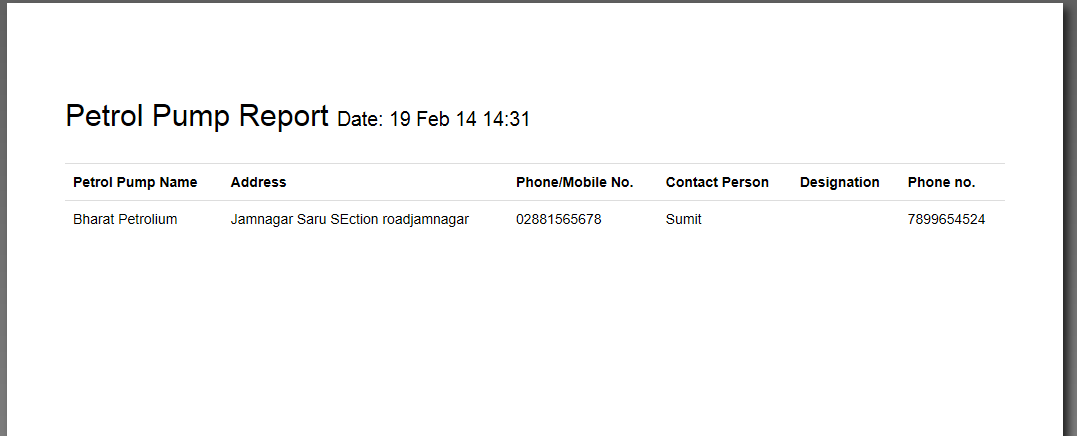Click the phone number 02881565678
1077x436 pixels.
[558, 220]
